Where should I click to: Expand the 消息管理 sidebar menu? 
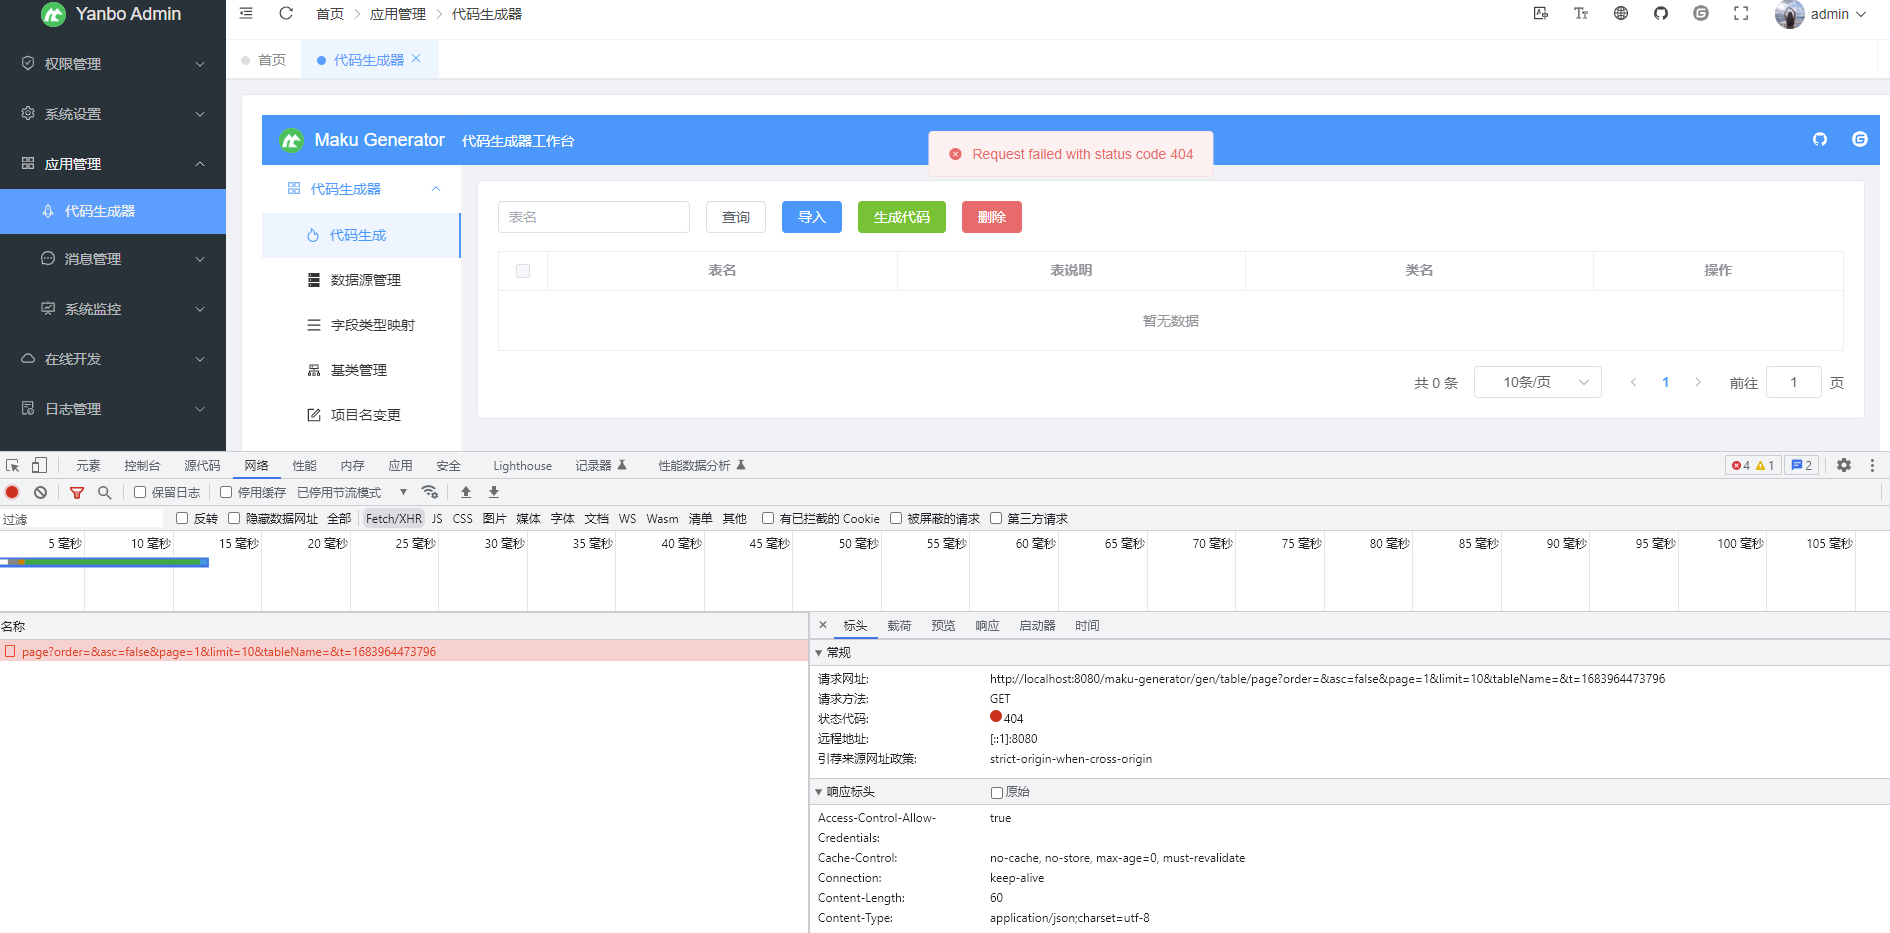113,259
